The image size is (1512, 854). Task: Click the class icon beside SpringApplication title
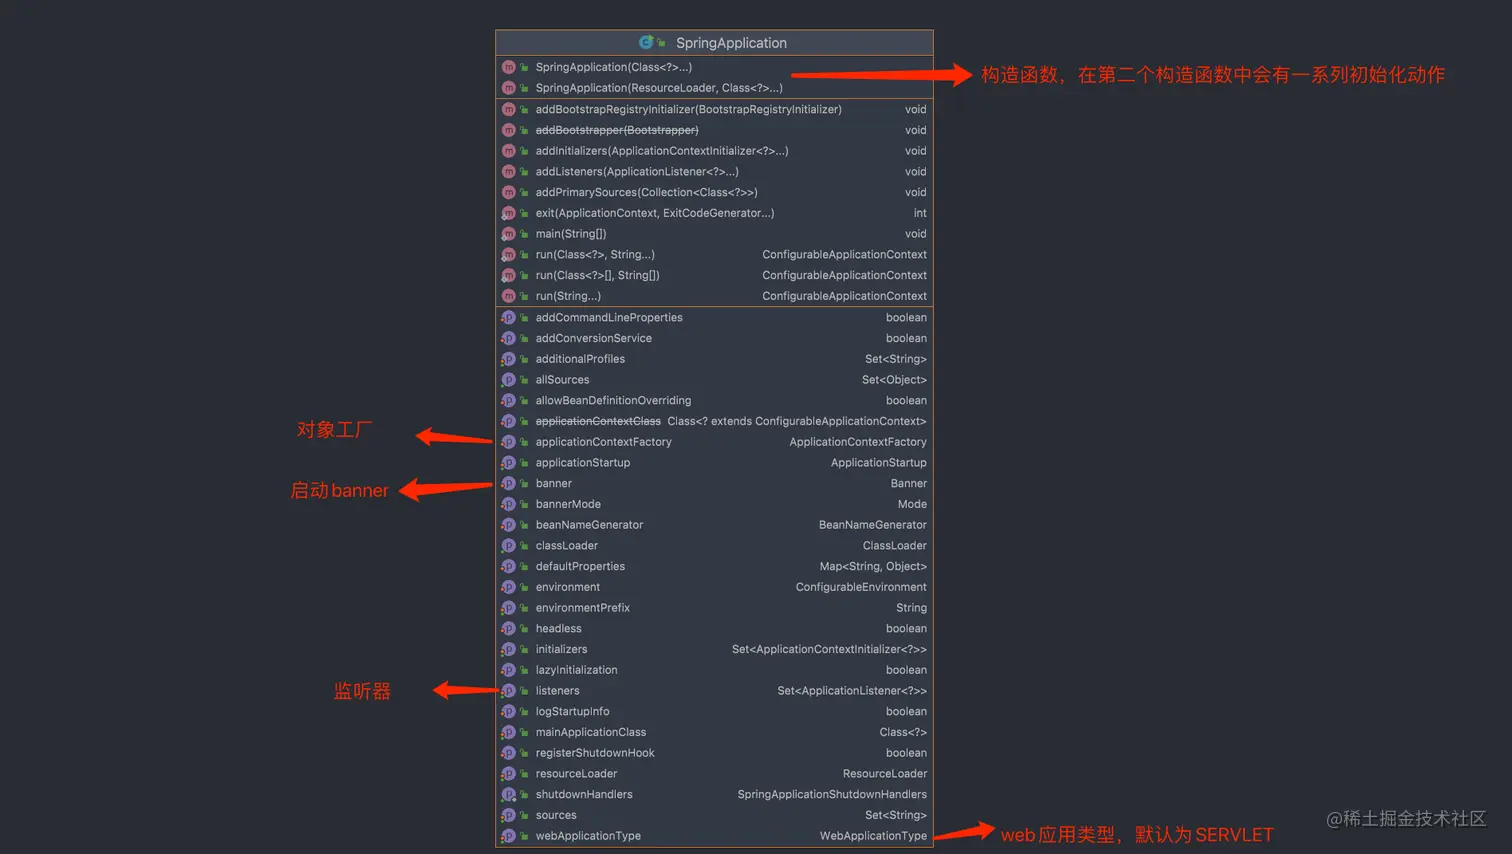point(646,42)
